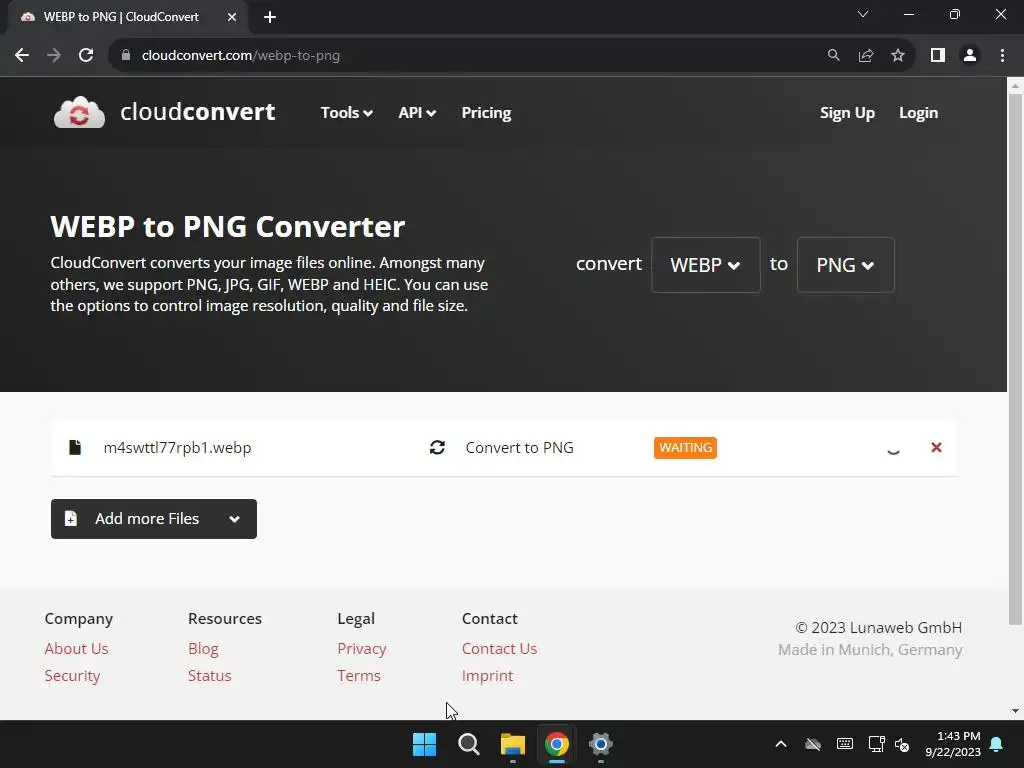The width and height of the screenshot is (1024, 768).
Task: Open Chrome three-dot menu
Action: click(x=1002, y=56)
